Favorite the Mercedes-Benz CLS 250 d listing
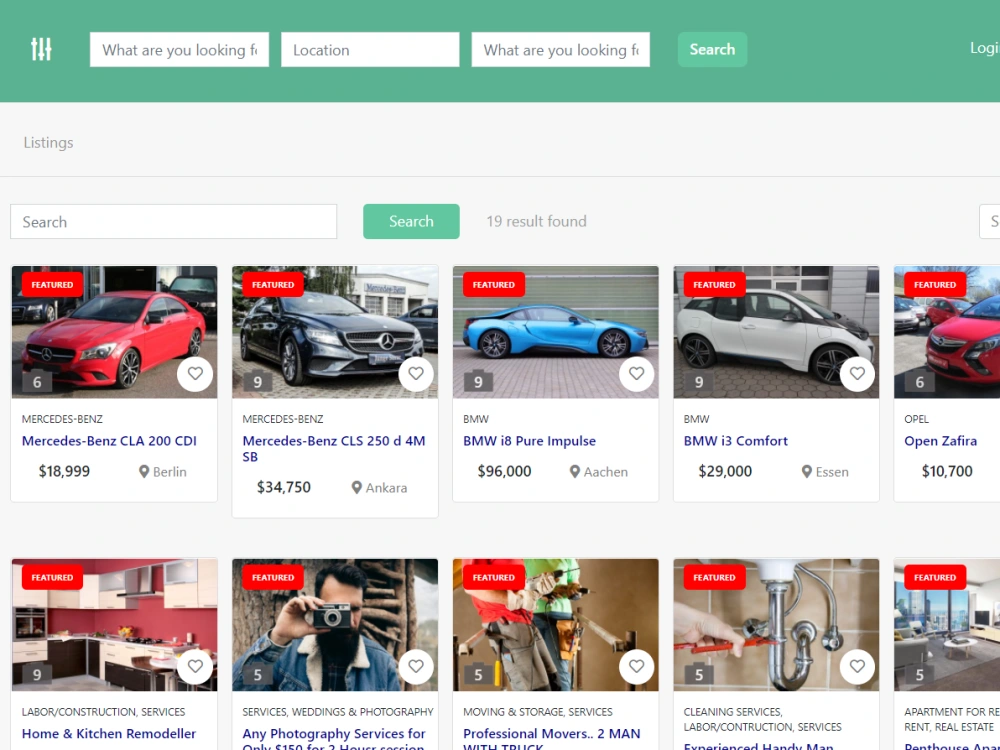Image resolution: width=1000 pixels, height=750 pixels. click(x=416, y=374)
